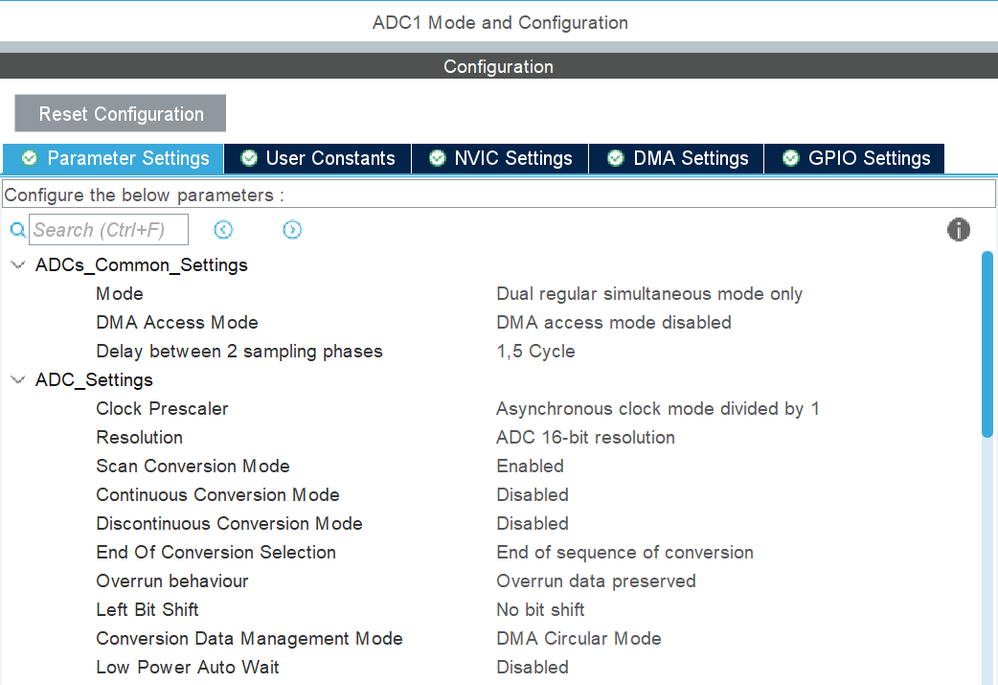The image size is (998, 685).
Task: Click the Parameter Settings green check icon
Action: [x=30, y=158]
